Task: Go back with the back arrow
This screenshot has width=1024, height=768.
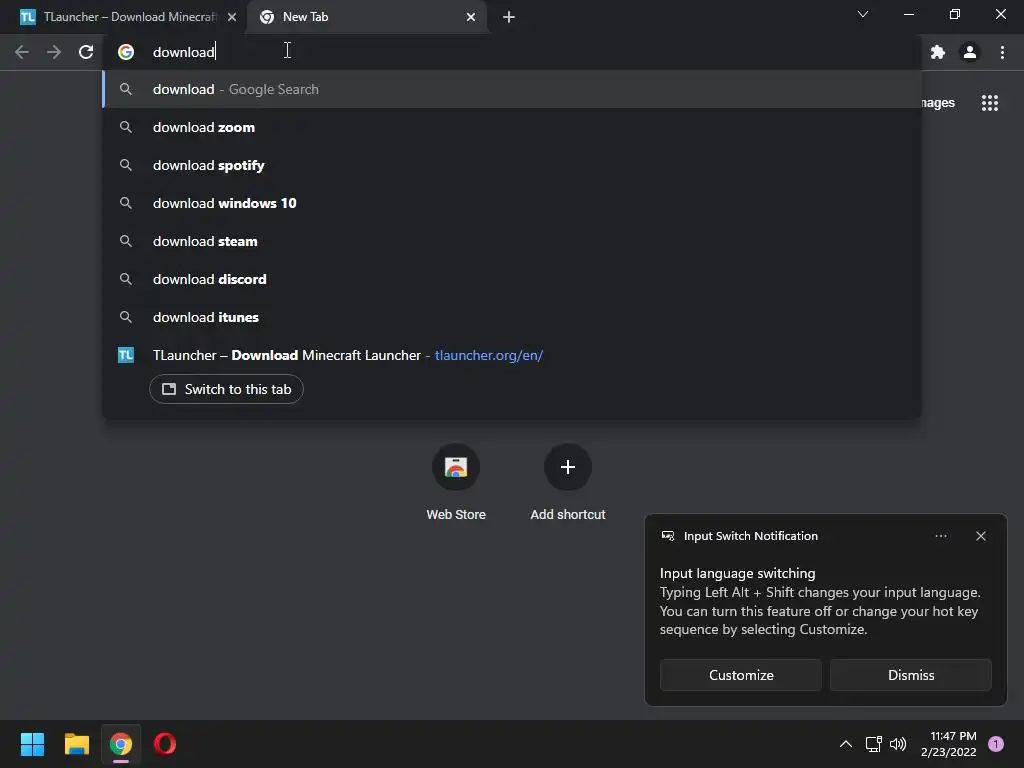Action: 22,52
